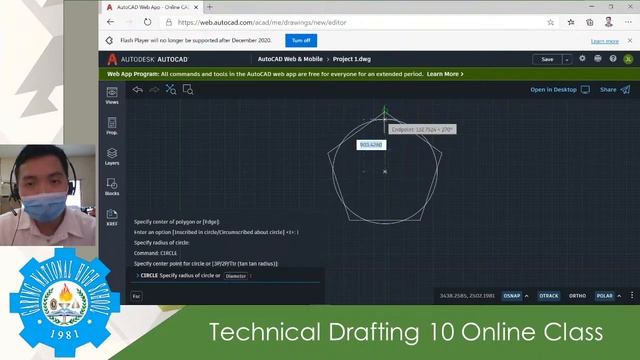Screen dimensions: 640x360
Task: Open the XREF panel
Action: click(x=112, y=217)
